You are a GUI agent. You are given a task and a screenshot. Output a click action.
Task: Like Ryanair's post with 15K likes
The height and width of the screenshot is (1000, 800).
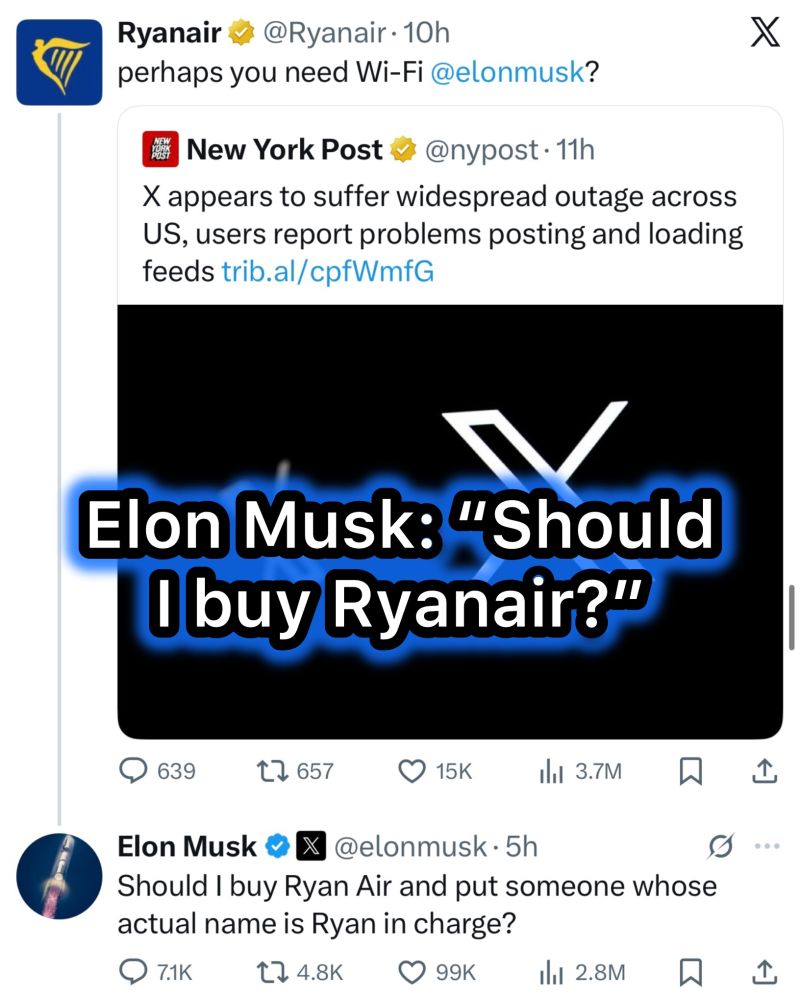412,771
